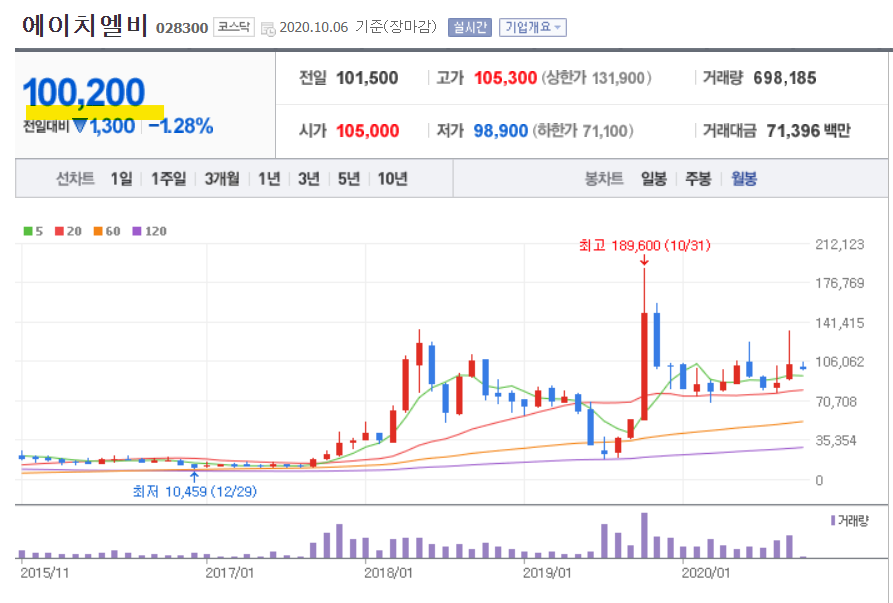This screenshot has height=603, width=893.
Task: Click the purple 거래량 volume legend
Action: [850, 520]
